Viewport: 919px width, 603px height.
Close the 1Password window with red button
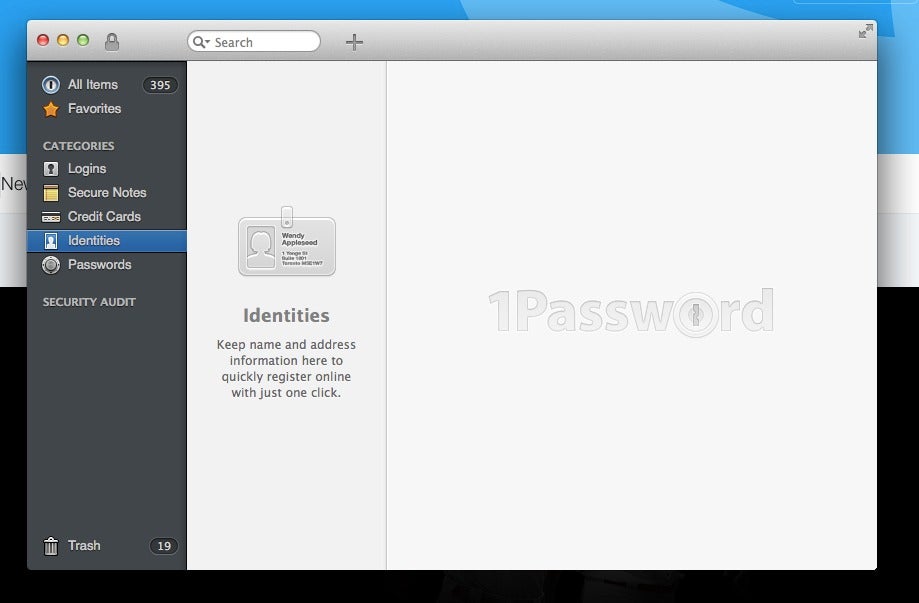[43, 40]
